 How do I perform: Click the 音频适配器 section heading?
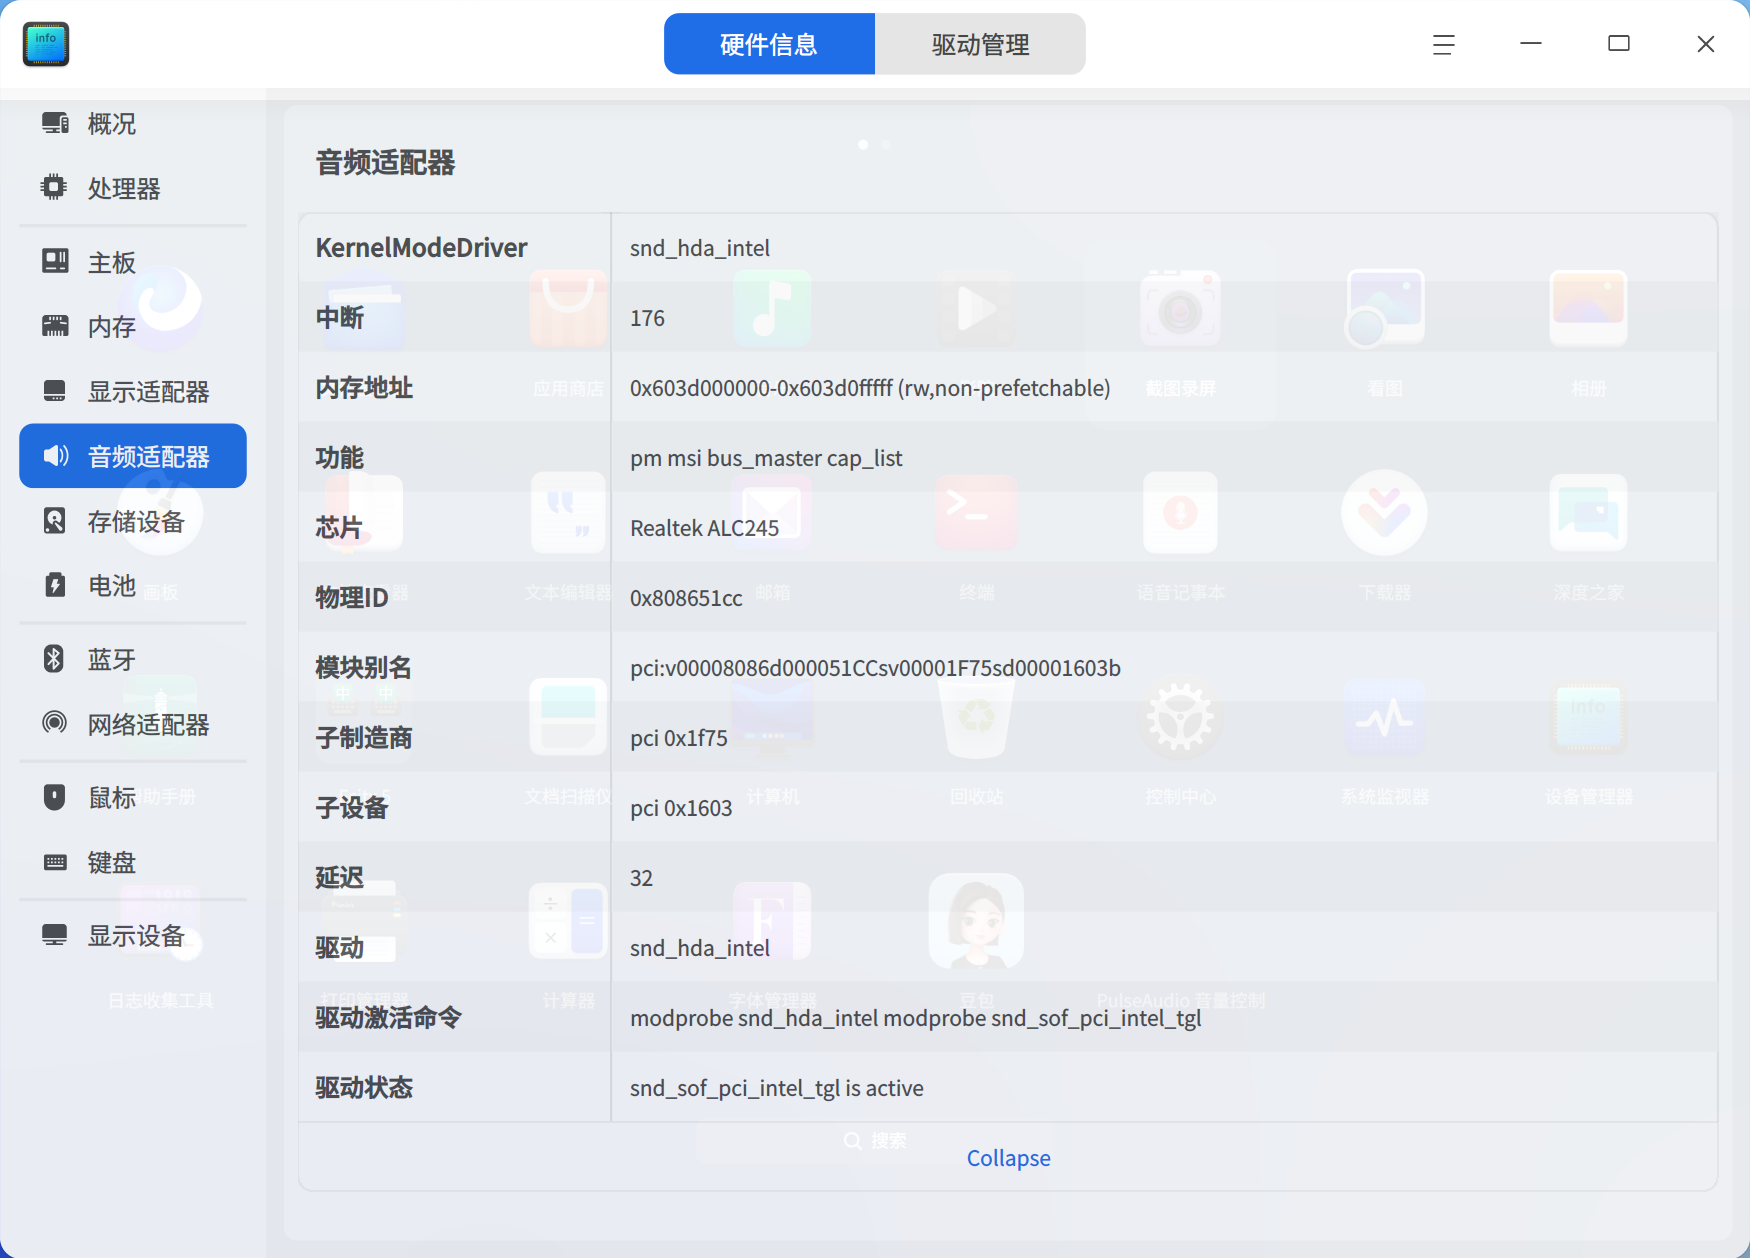coord(385,162)
